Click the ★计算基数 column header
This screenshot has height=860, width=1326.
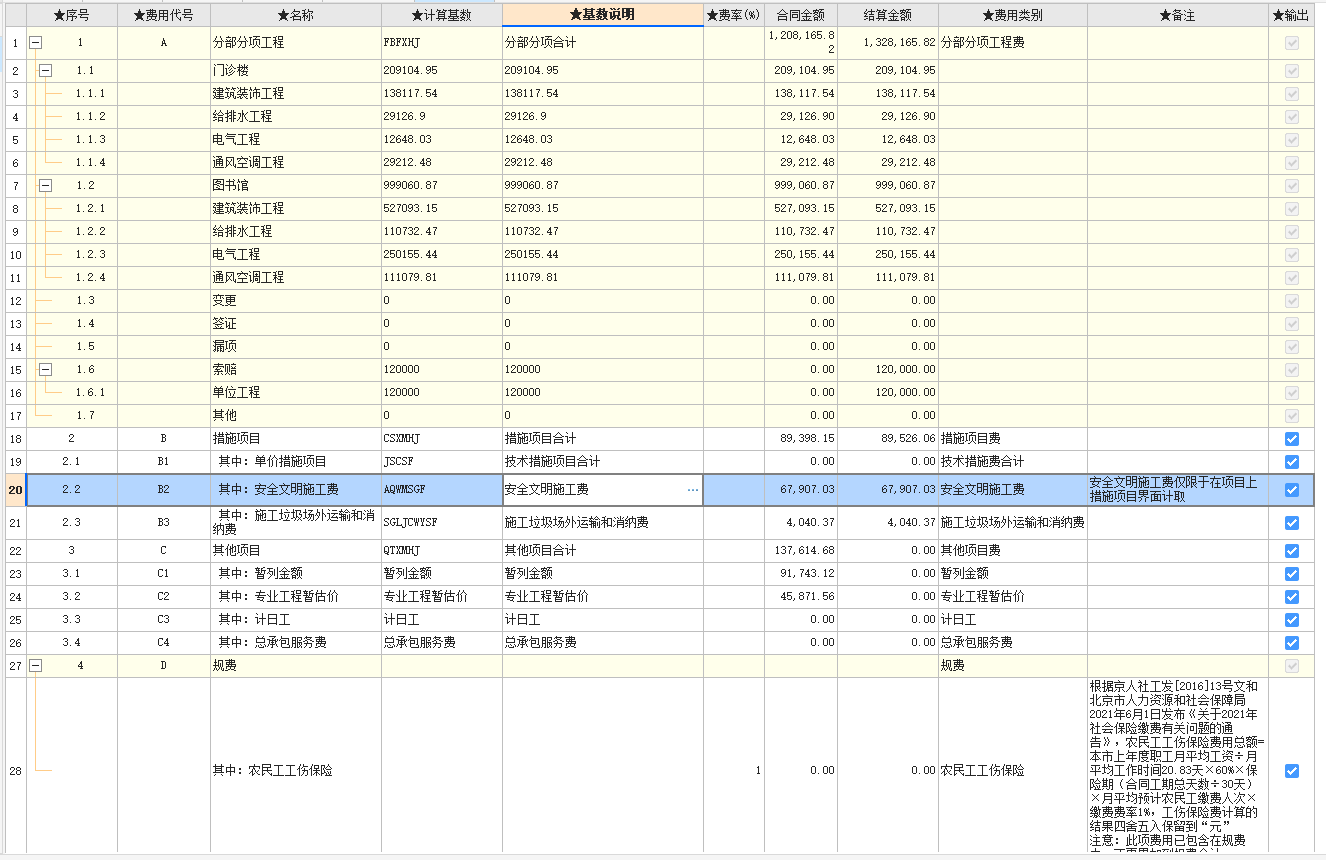(442, 15)
